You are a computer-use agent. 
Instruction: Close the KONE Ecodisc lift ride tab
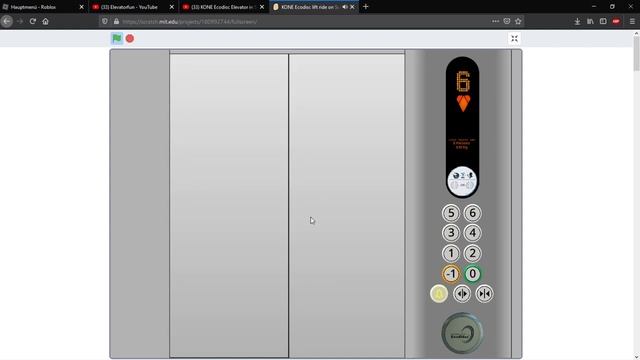tap(352, 7)
